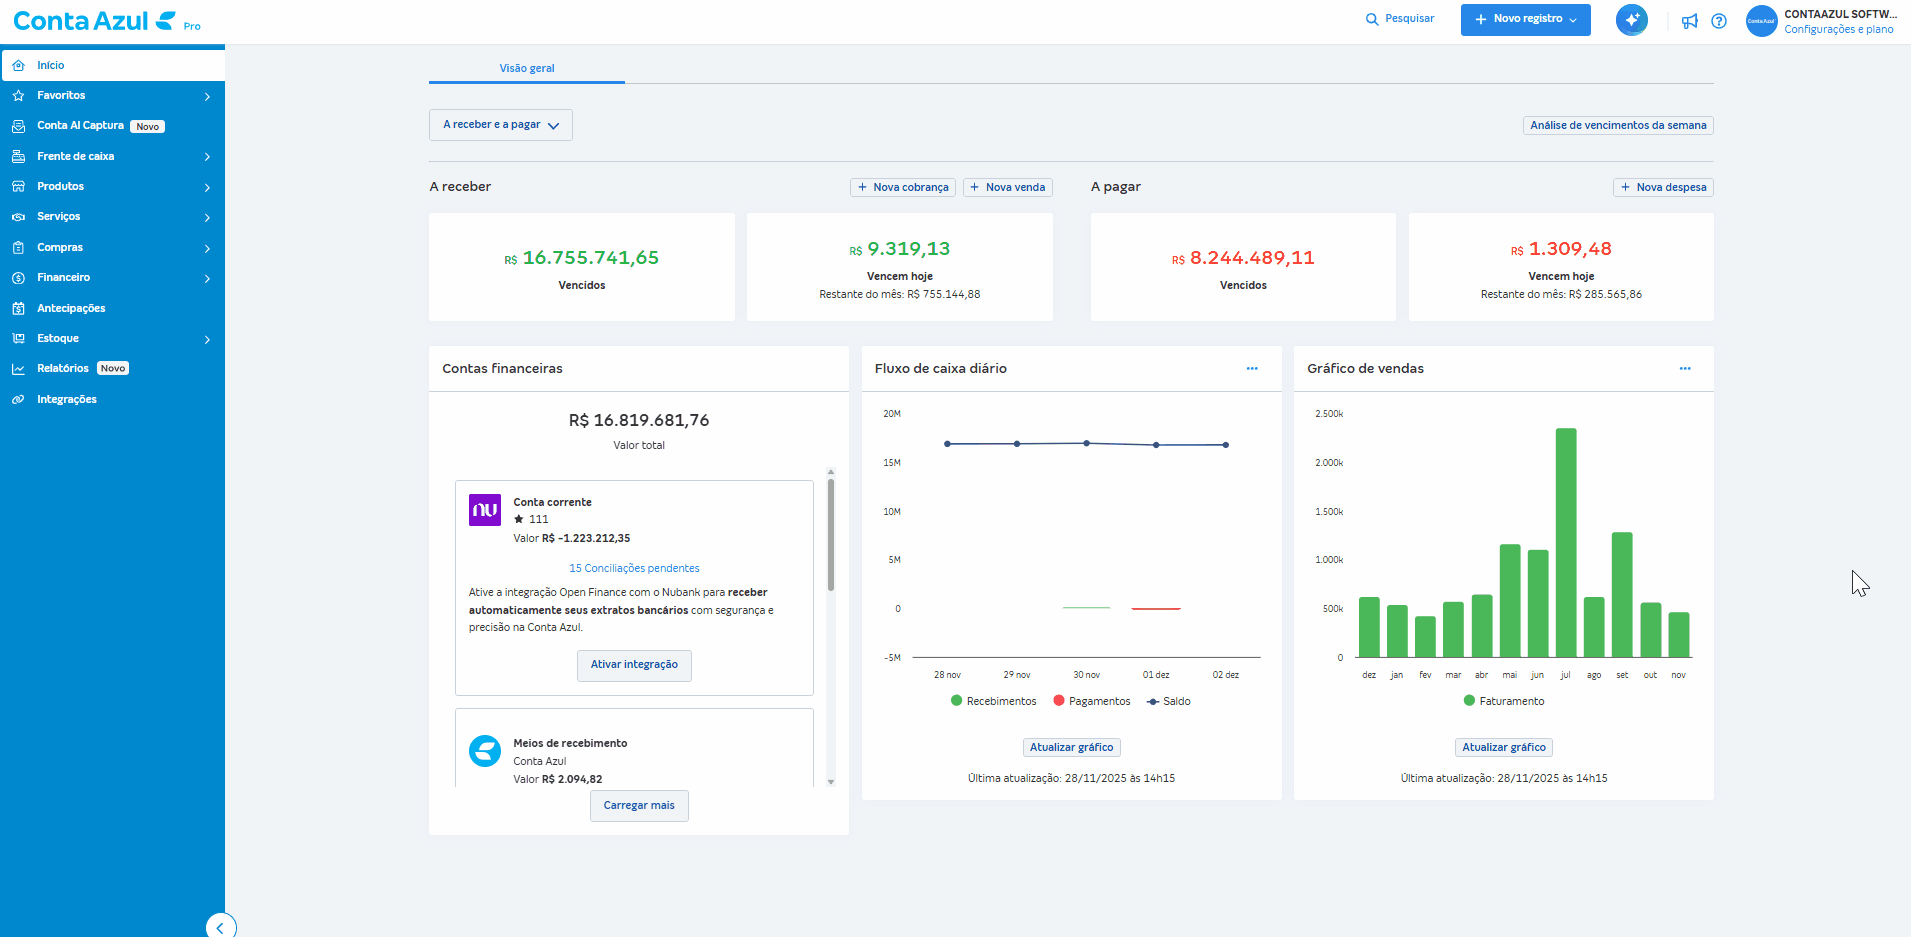Open the user profile avatar

(1761, 21)
